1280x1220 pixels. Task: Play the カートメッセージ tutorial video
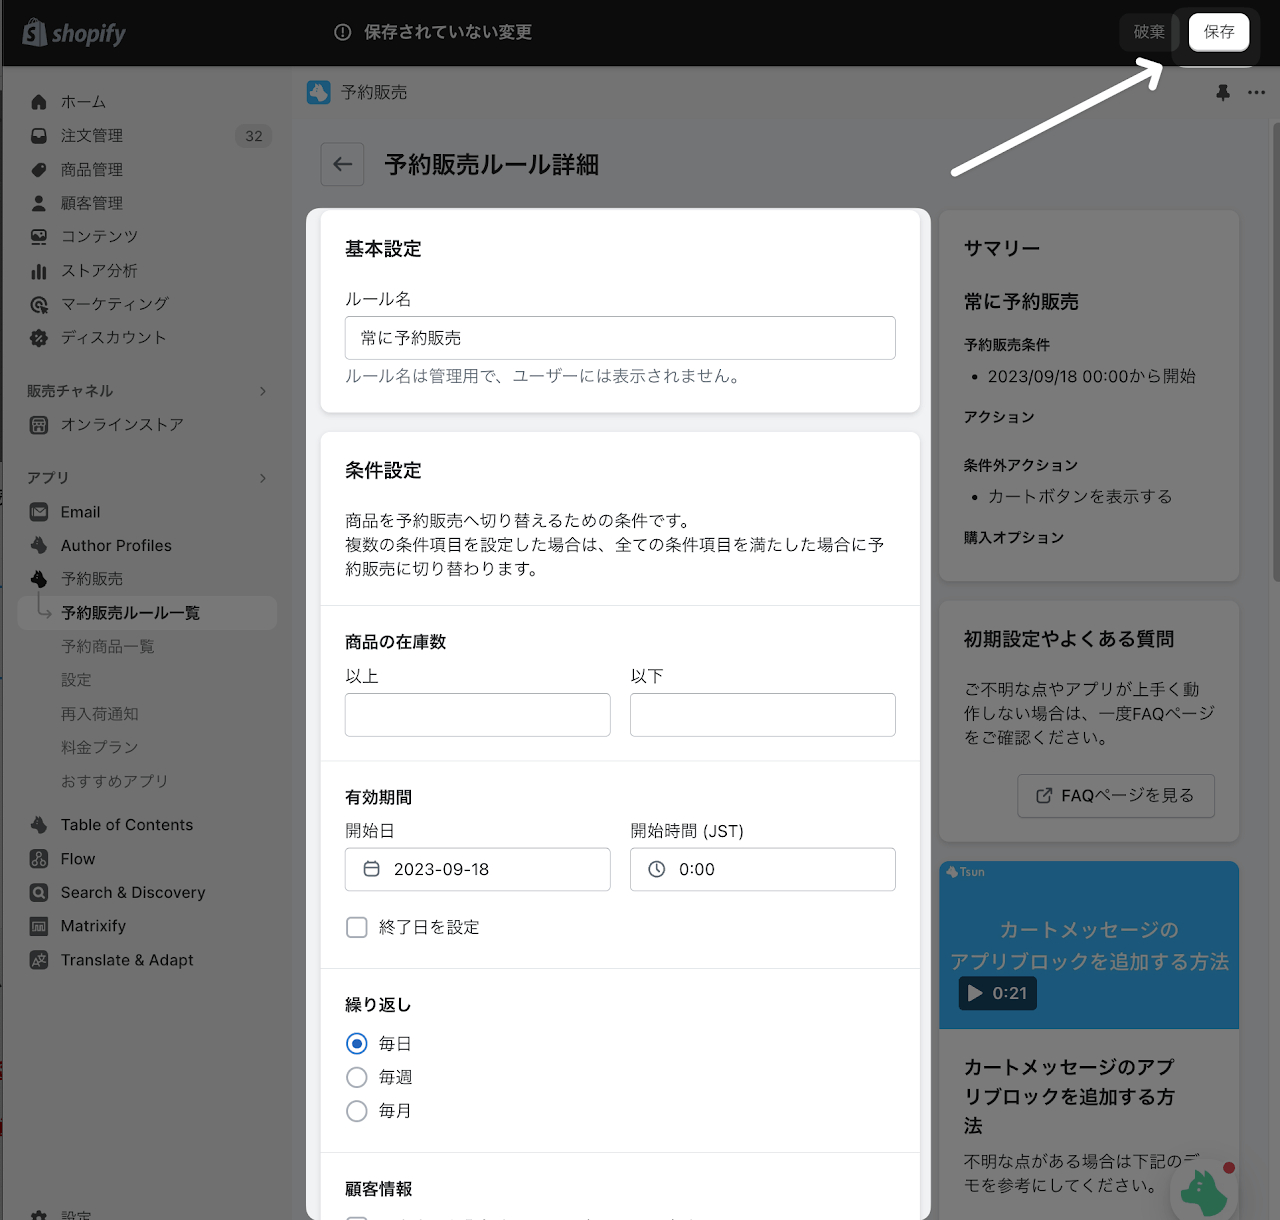click(997, 993)
